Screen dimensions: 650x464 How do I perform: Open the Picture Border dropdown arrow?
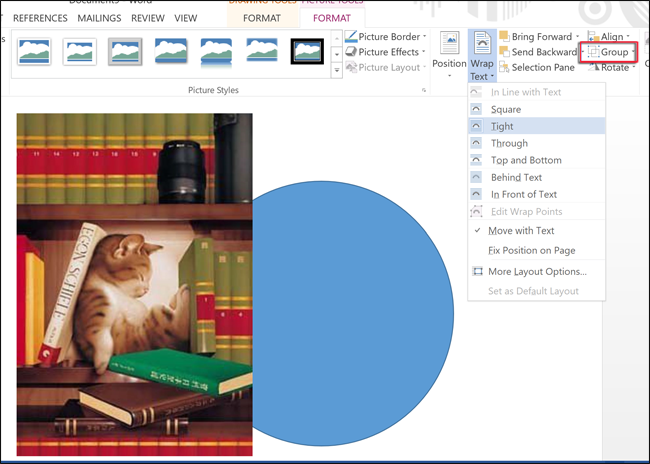(424, 36)
